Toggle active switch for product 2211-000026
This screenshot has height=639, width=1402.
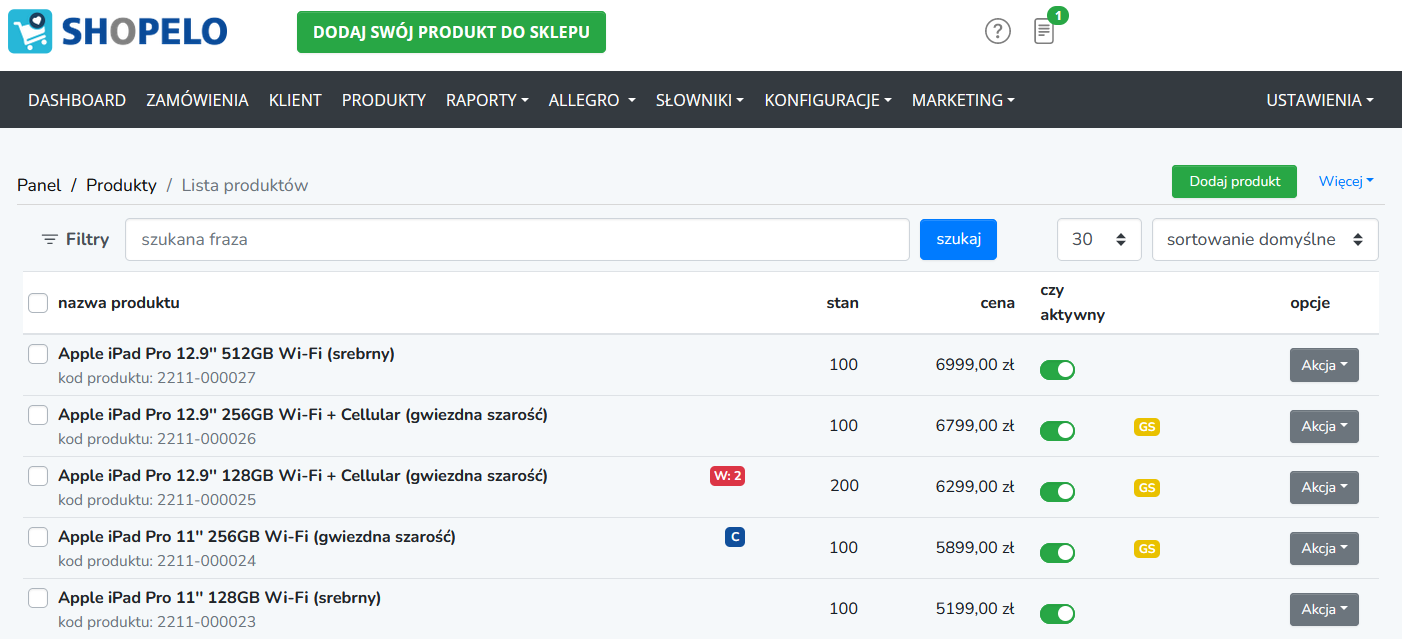click(x=1057, y=431)
